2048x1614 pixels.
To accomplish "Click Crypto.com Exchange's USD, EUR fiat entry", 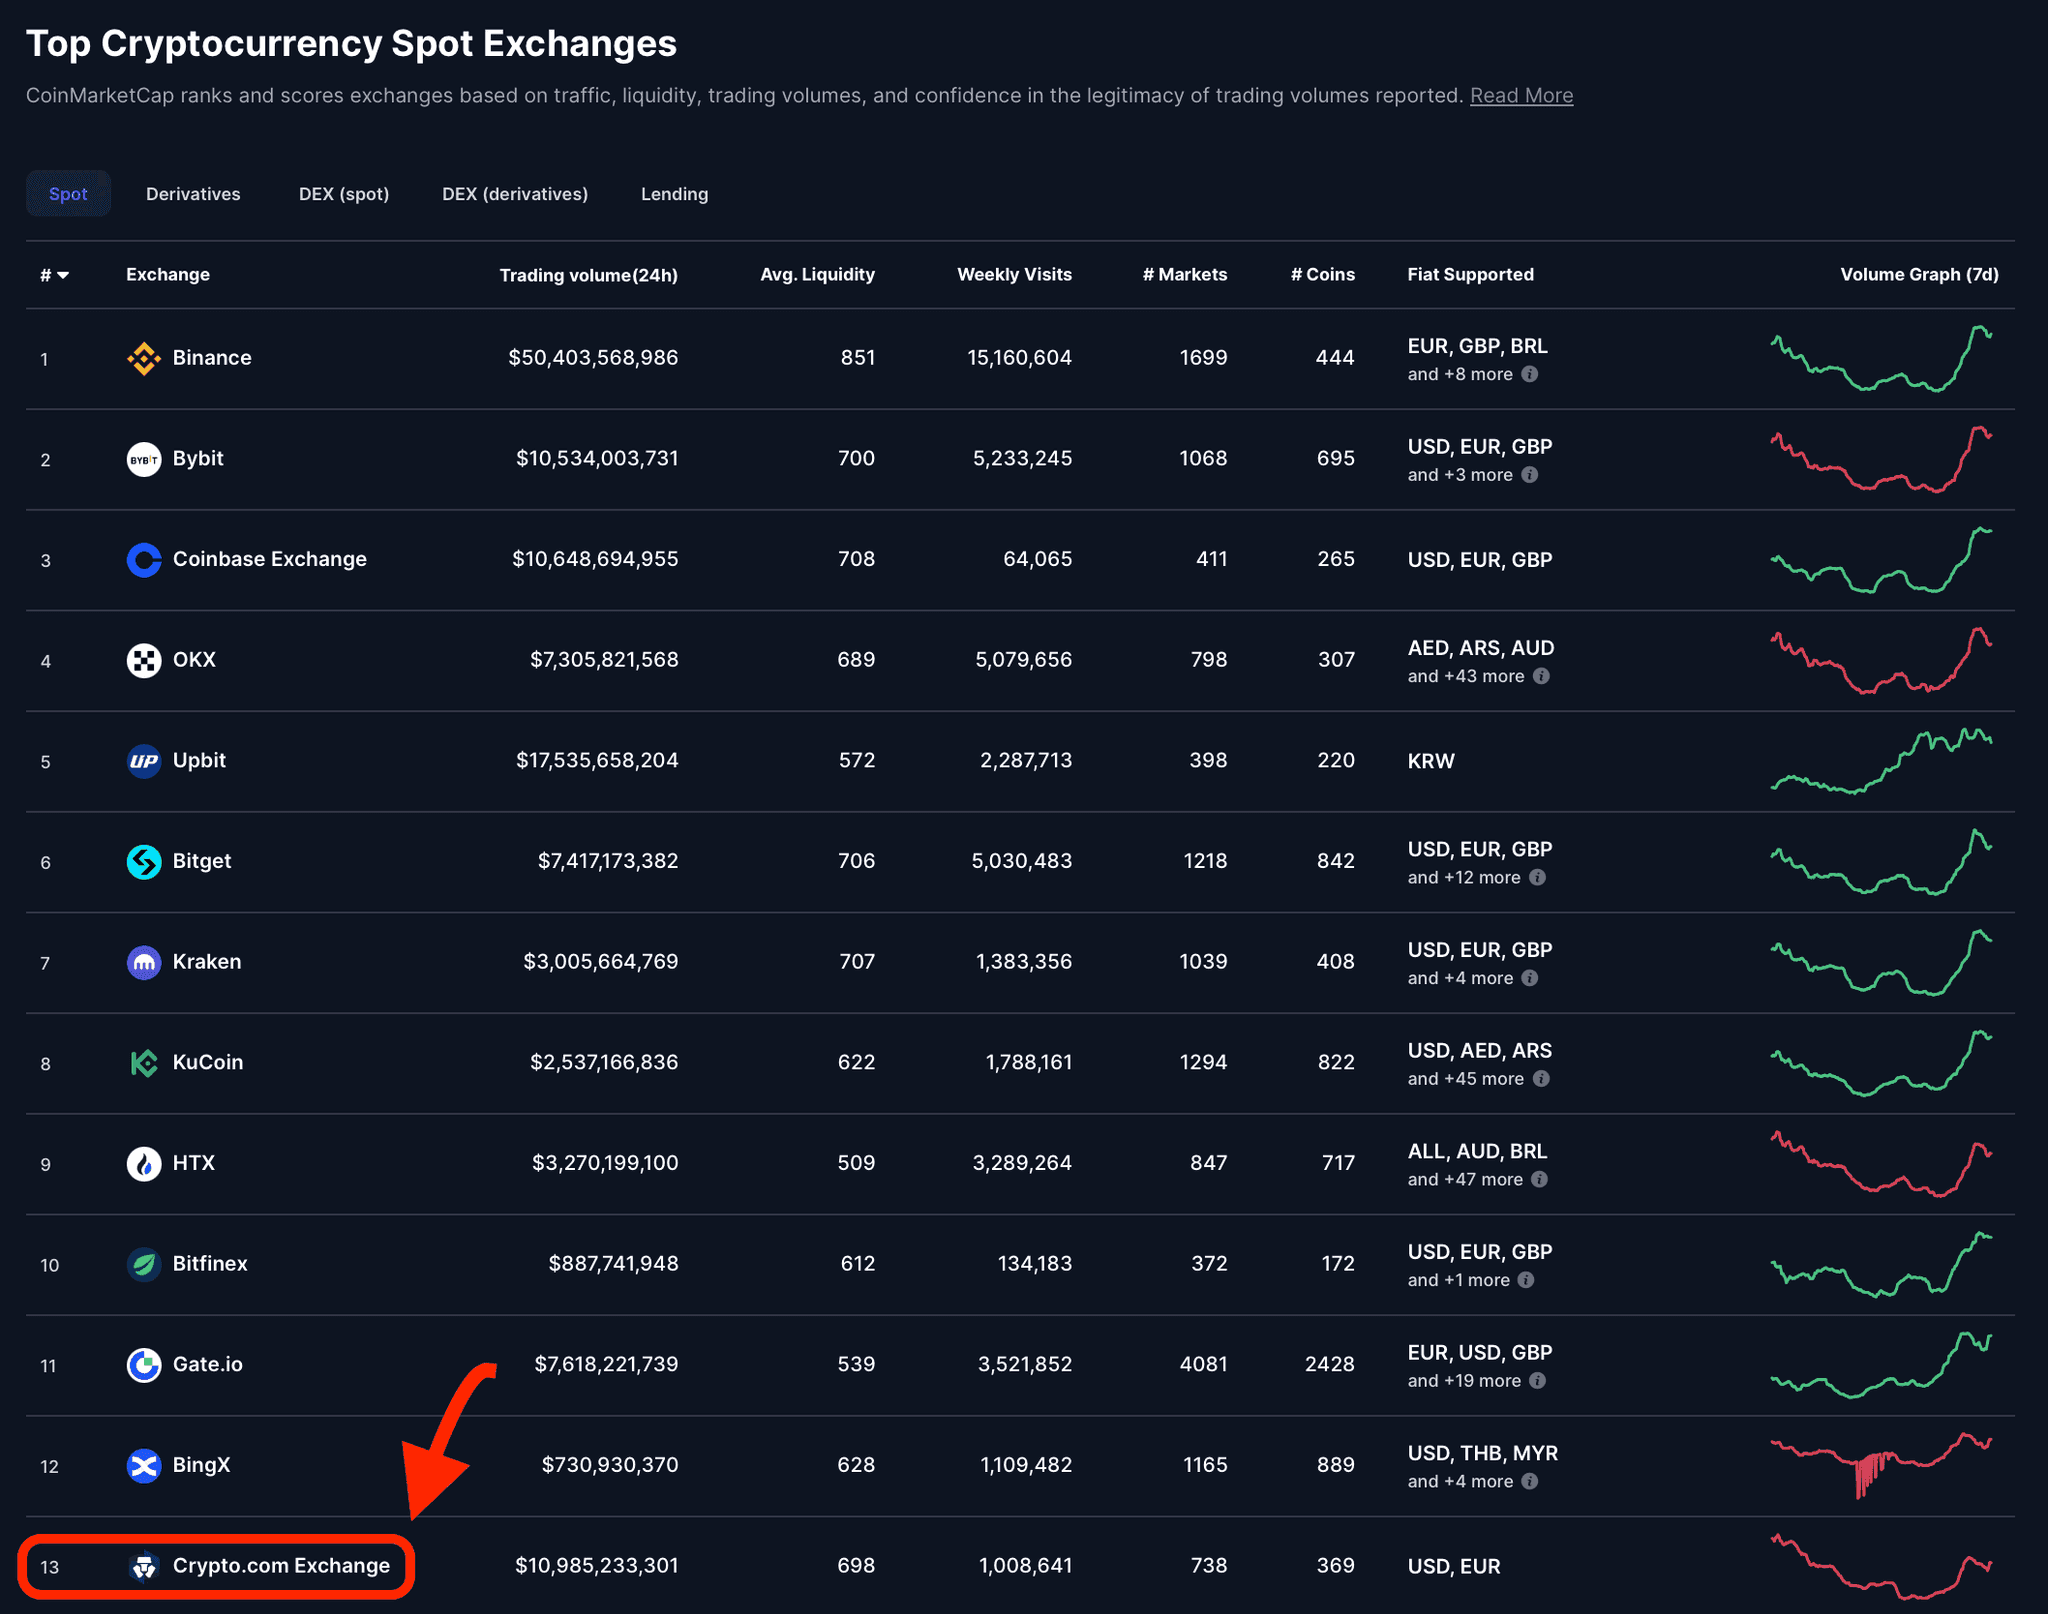I will pyautogui.click(x=1454, y=1567).
